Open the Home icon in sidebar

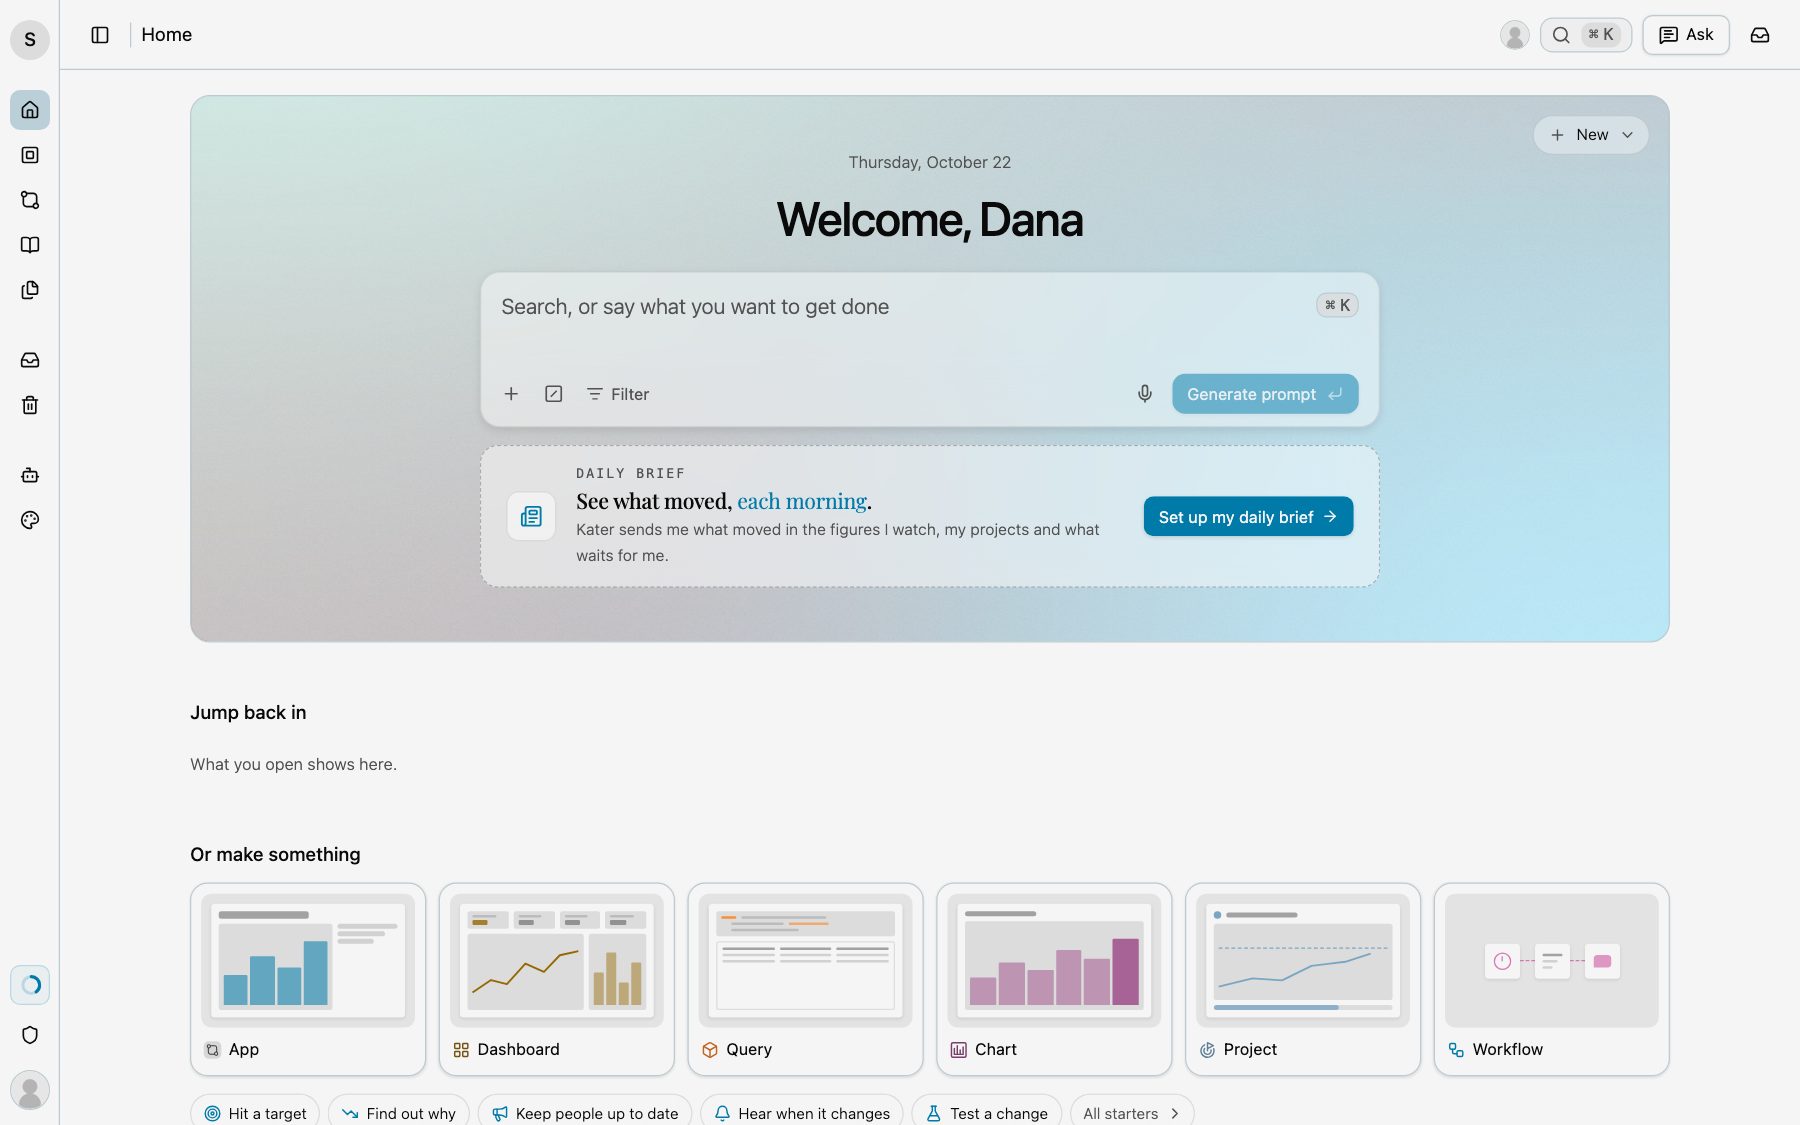point(30,110)
